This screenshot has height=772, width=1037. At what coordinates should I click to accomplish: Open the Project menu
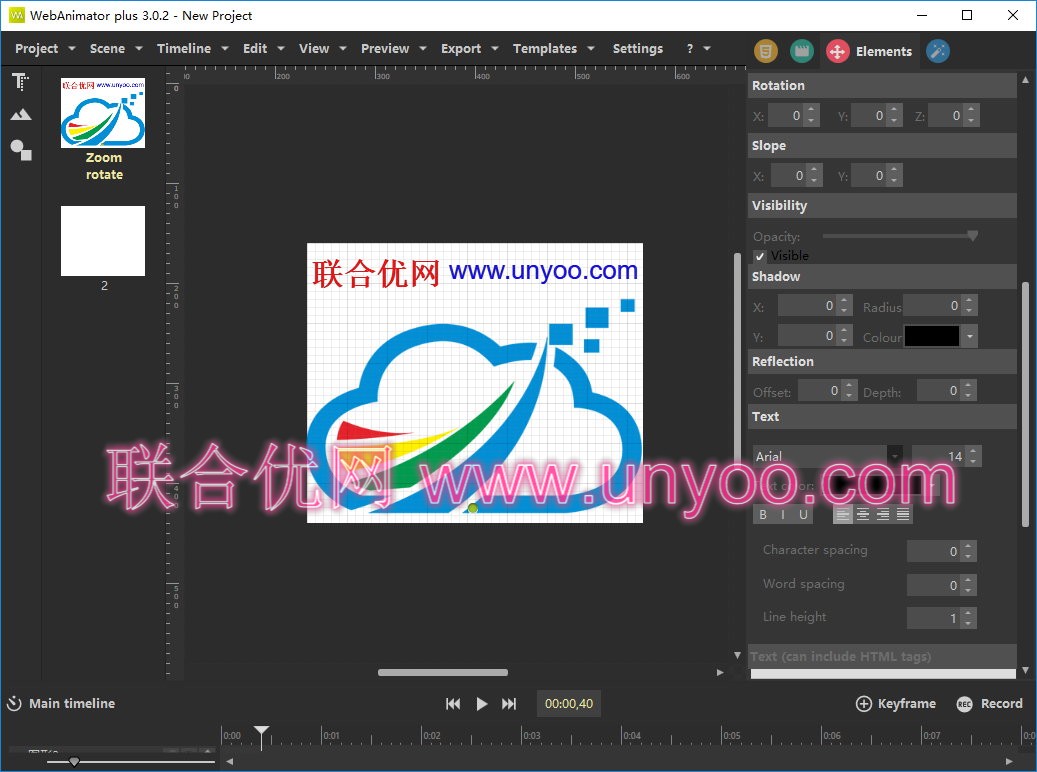[45, 48]
